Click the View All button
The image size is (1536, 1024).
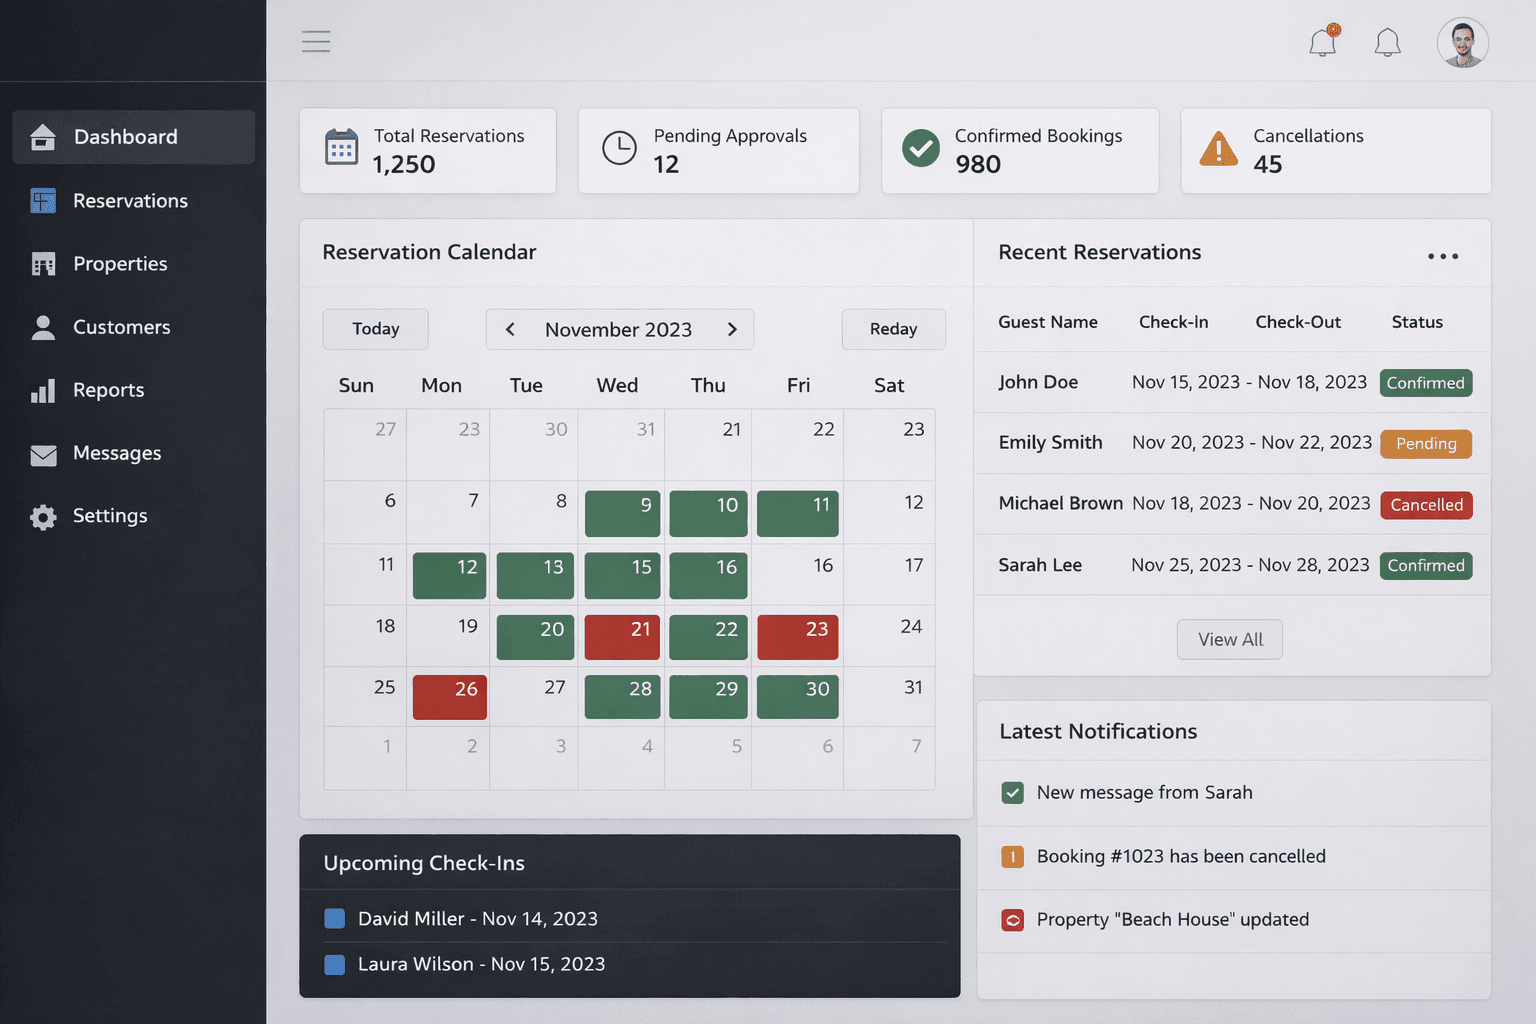[x=1229, y=640]
